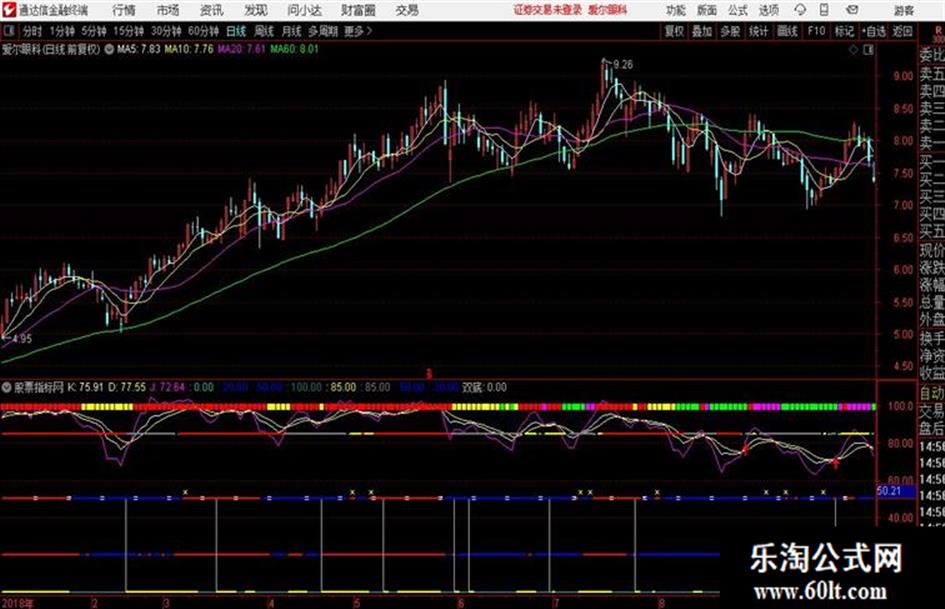Open the 功能 menu

pyautogui.click(x=676, y=10)
